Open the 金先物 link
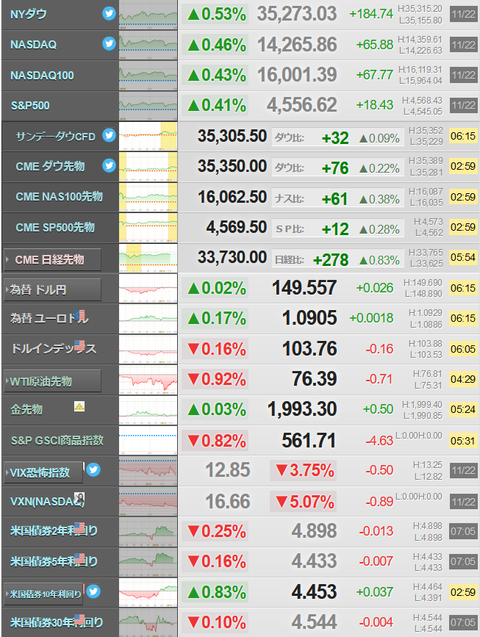Screen dimensions: 480x637 26,410
